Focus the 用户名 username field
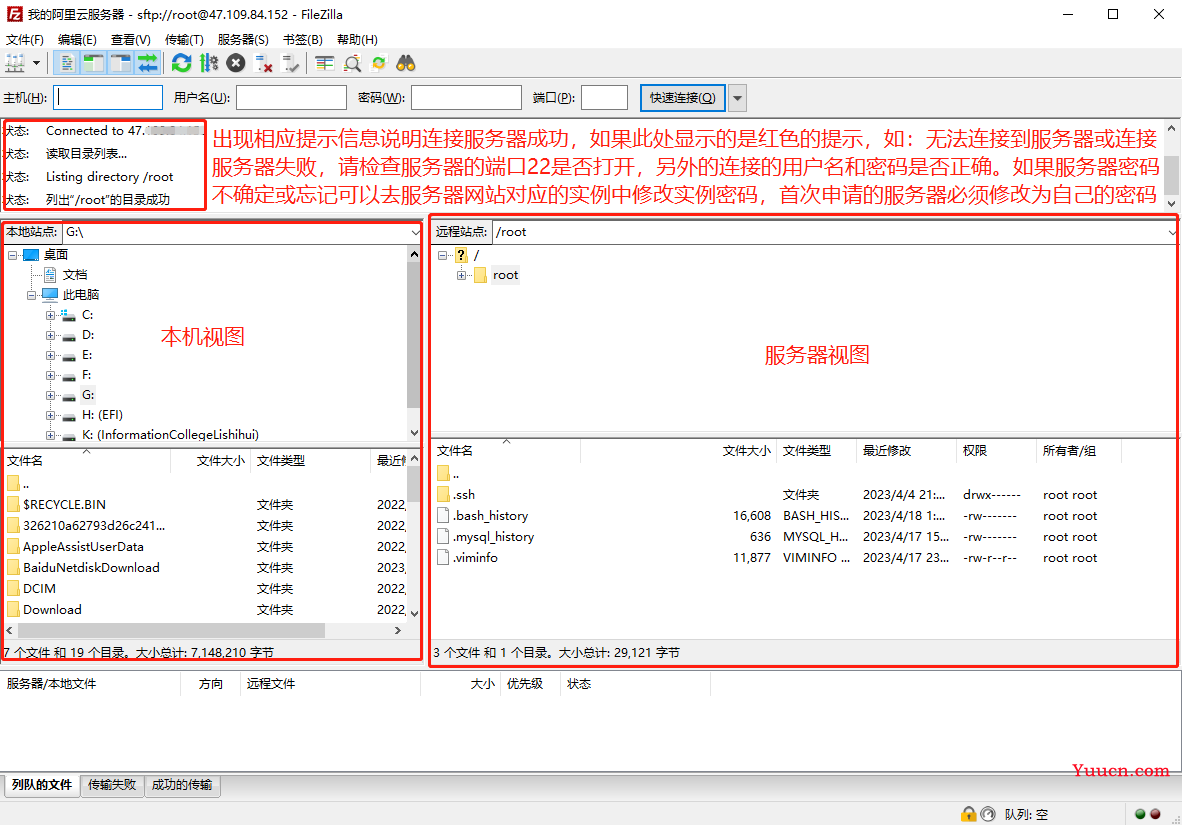The width and height of the screenshot is (1182, 825). coord(291,97)
